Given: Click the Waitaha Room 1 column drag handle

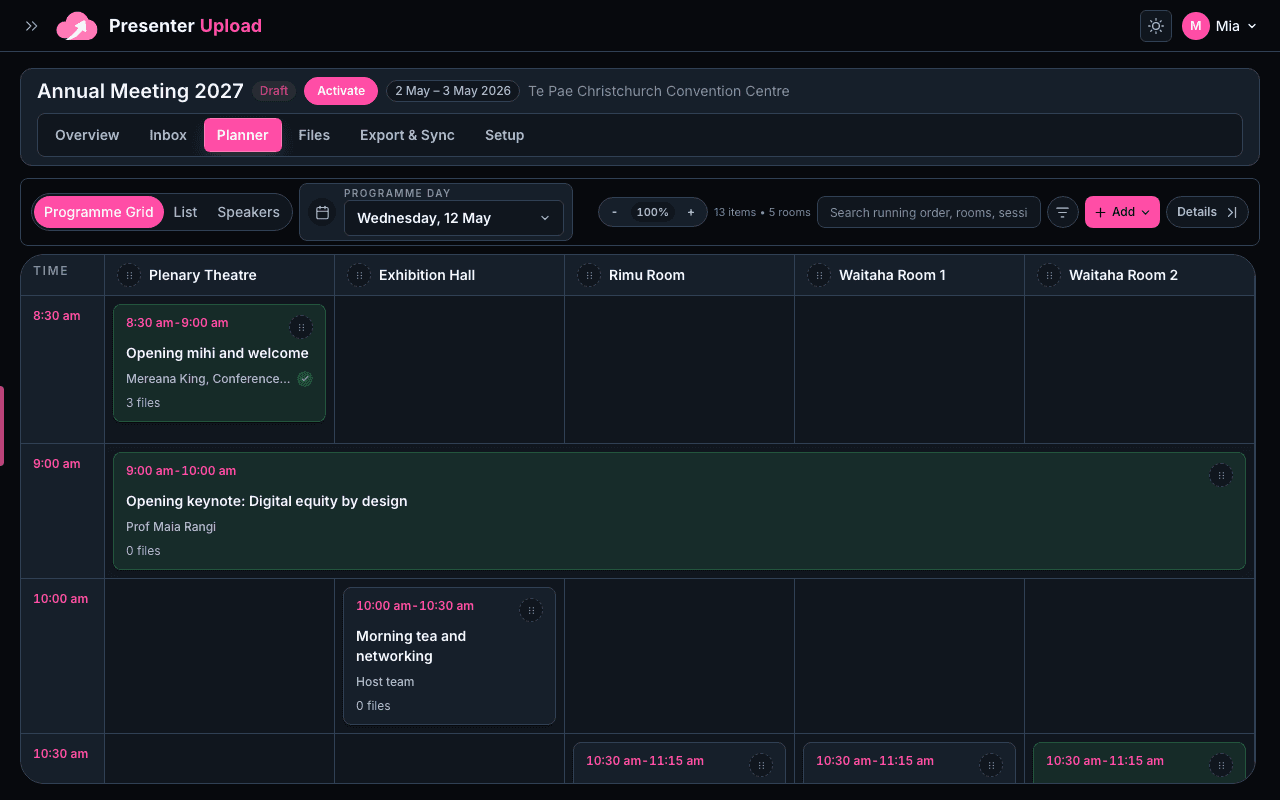Looking at the screenshot, I should pos(819,275).
